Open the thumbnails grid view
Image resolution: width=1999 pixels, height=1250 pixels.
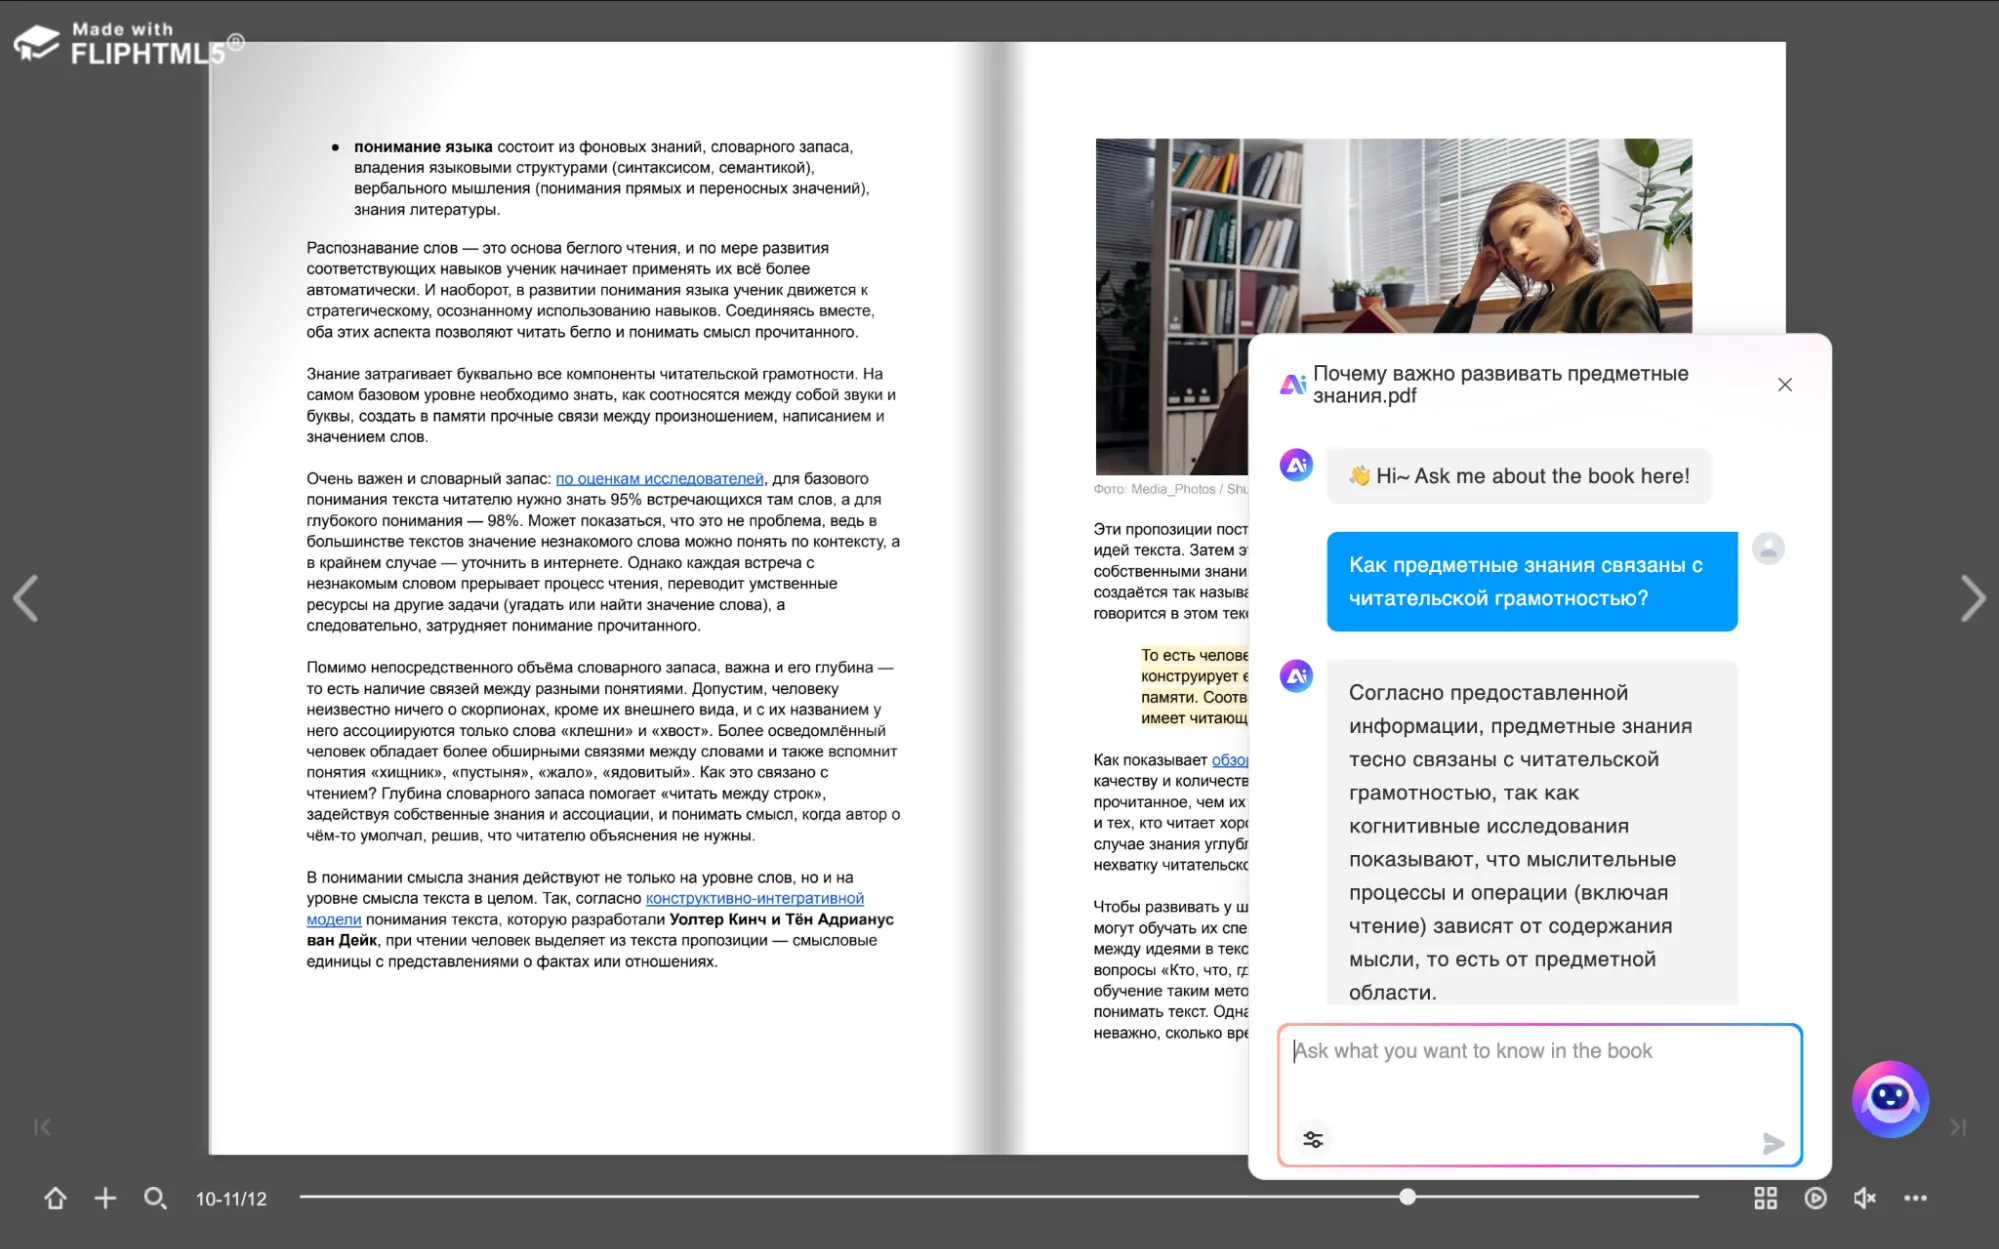(x=1765, y=1198)
